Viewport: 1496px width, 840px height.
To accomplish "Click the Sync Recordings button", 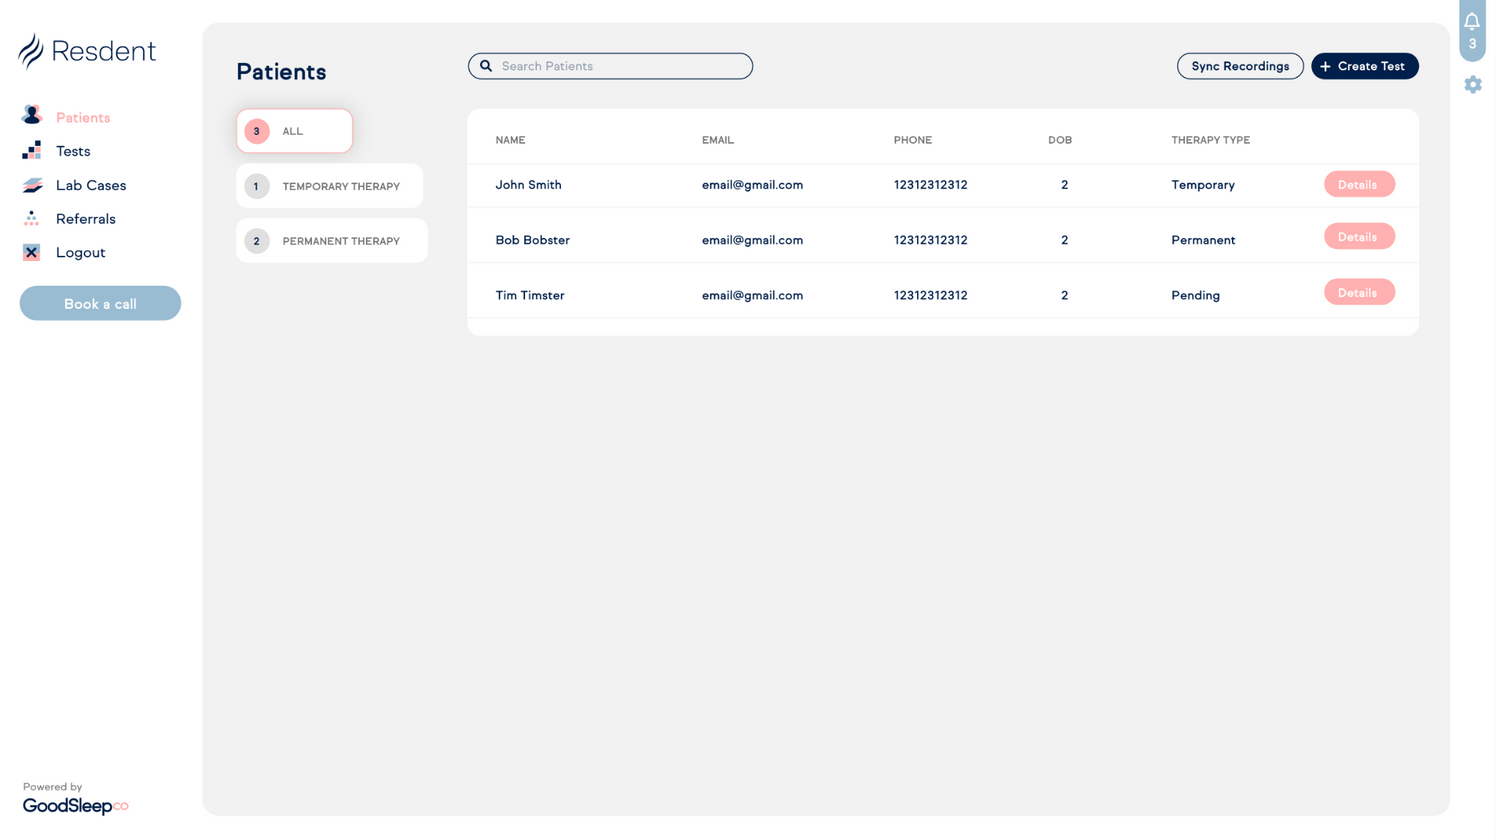I will pyautogui.click(x=1240, y=66).
